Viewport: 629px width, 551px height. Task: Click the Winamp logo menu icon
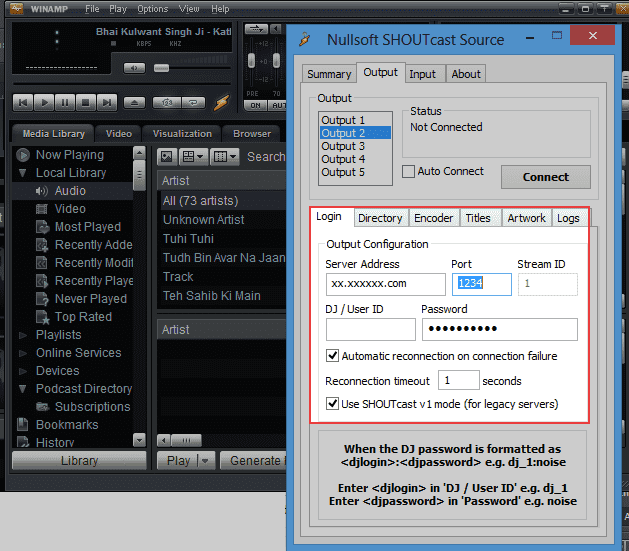(x=16, y=8)
